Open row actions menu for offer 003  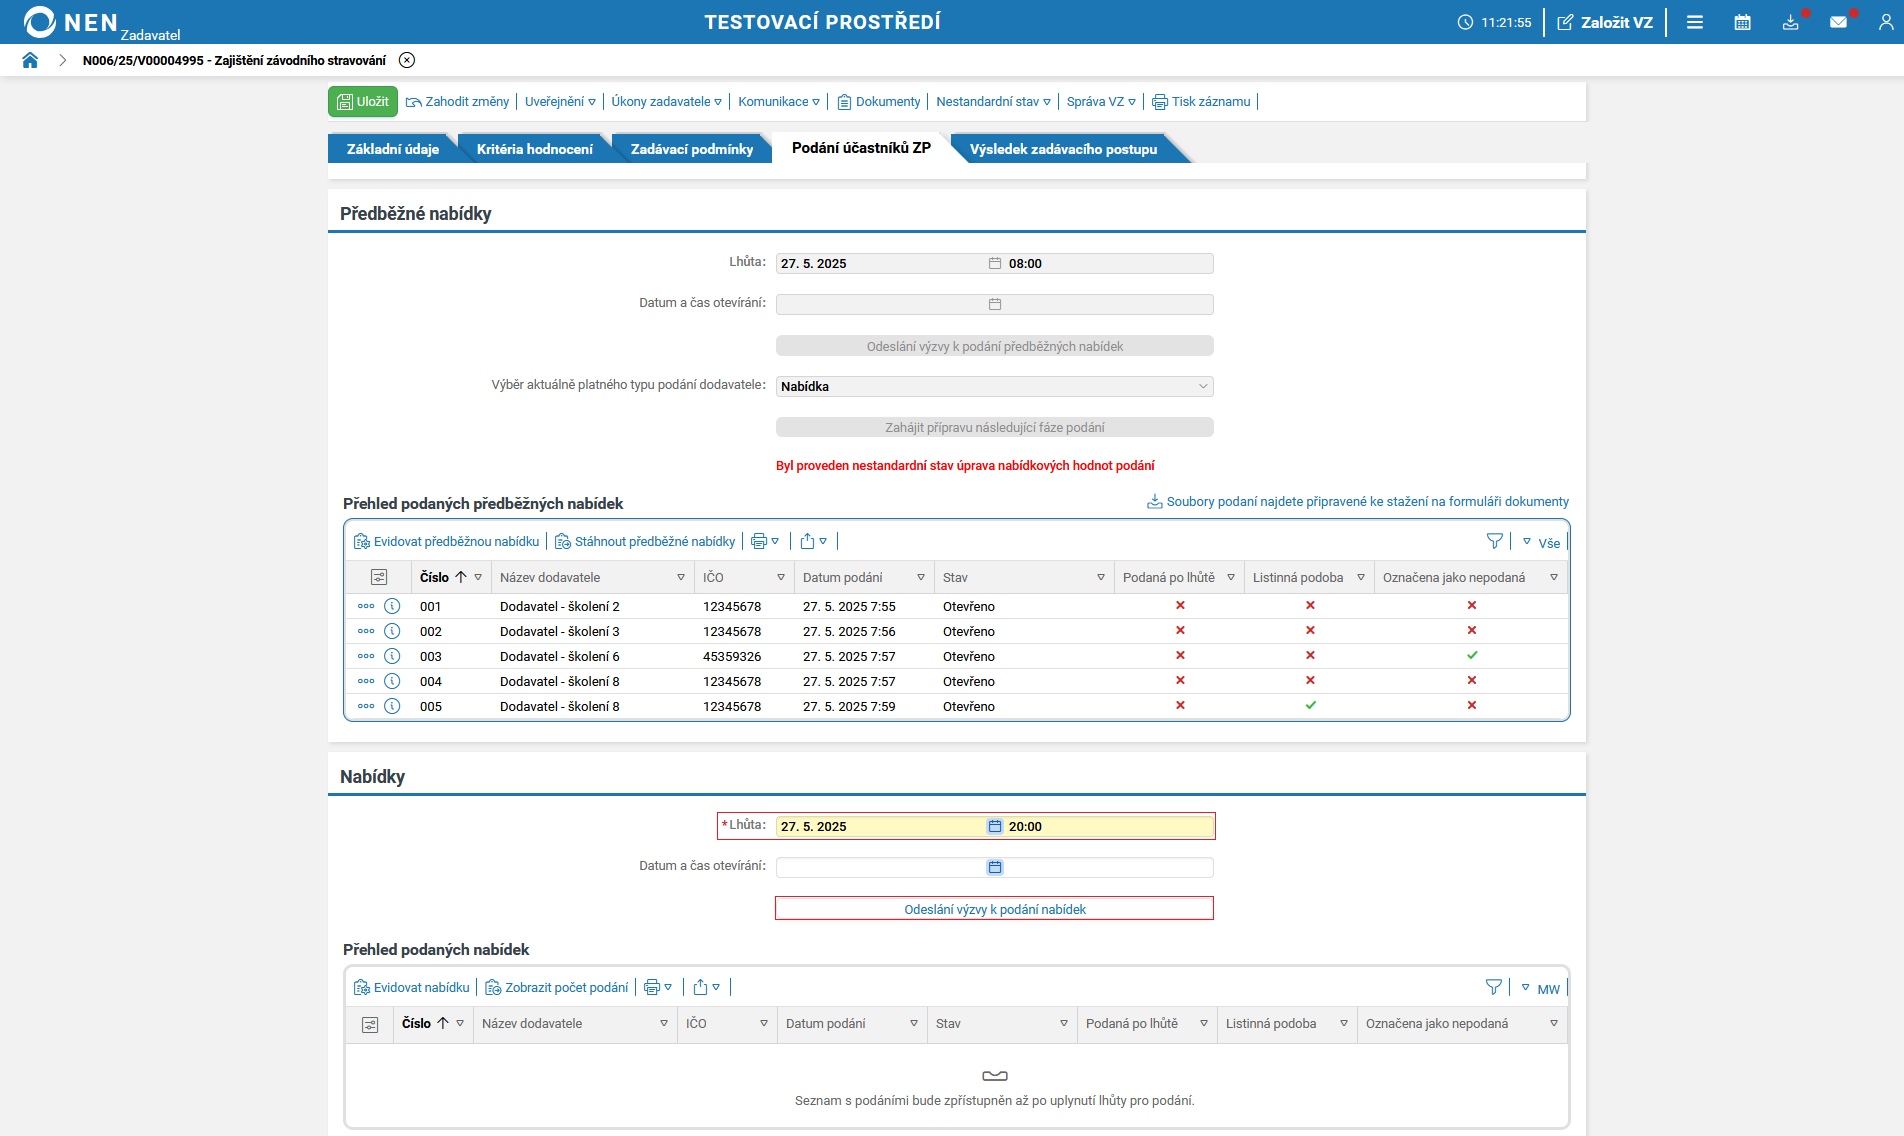[x=366, y=656]
